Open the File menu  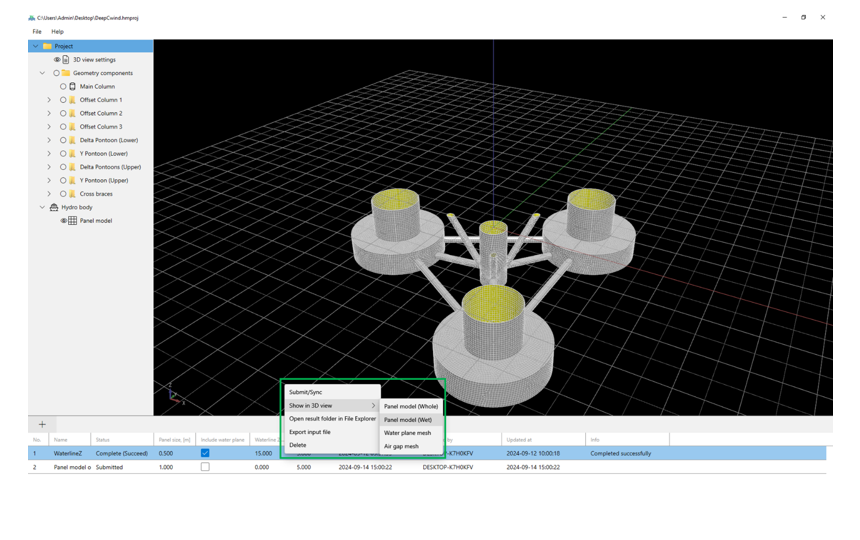[x=37, y=32]
